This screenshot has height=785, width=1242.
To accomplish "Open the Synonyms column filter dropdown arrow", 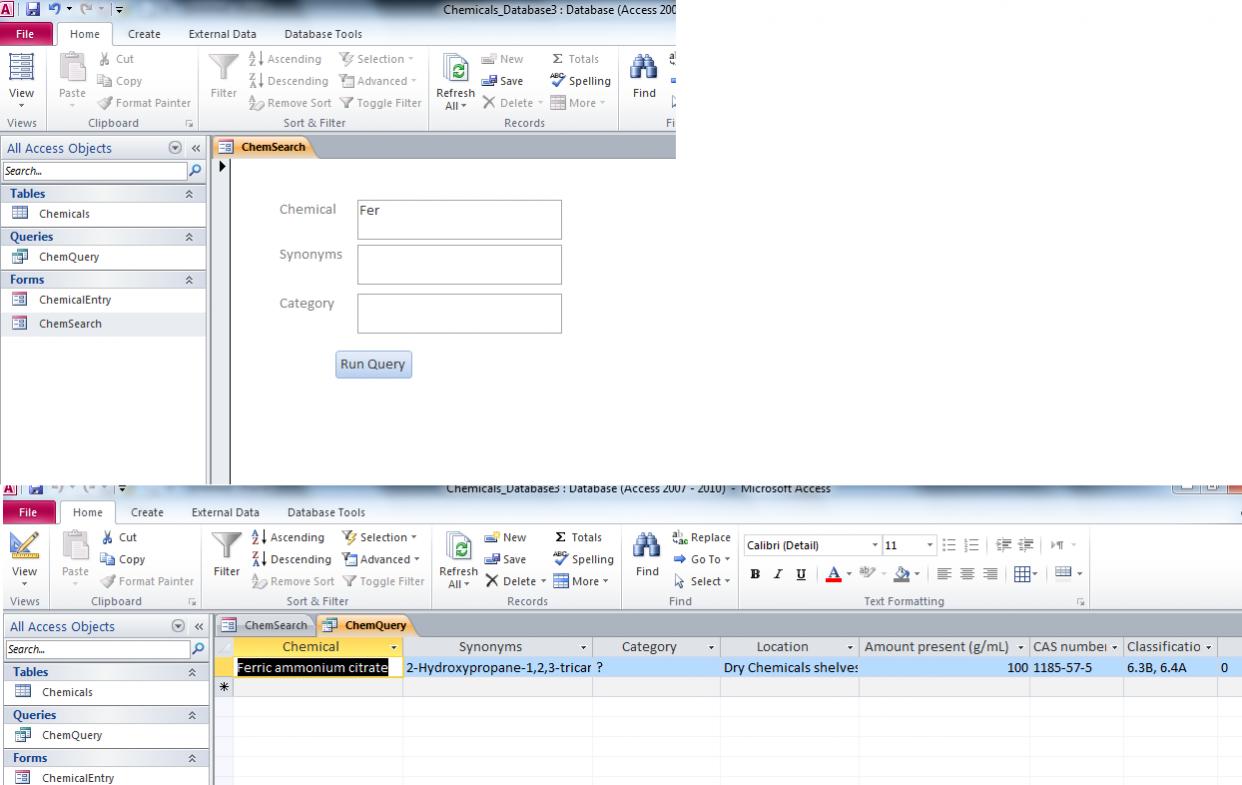I will click(x=582, y=648).
